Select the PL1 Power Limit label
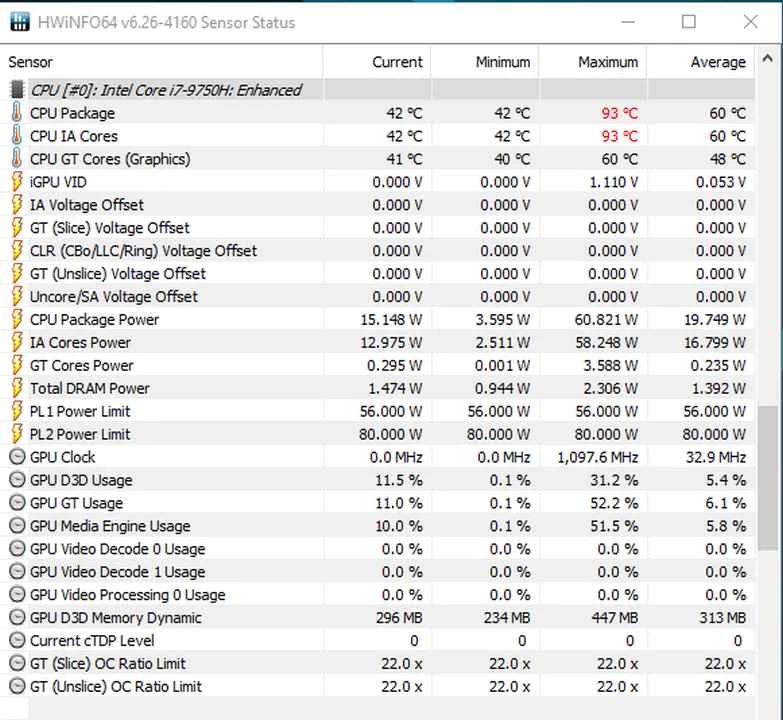The height and width of the screenshot is (720, 783). 80,412
